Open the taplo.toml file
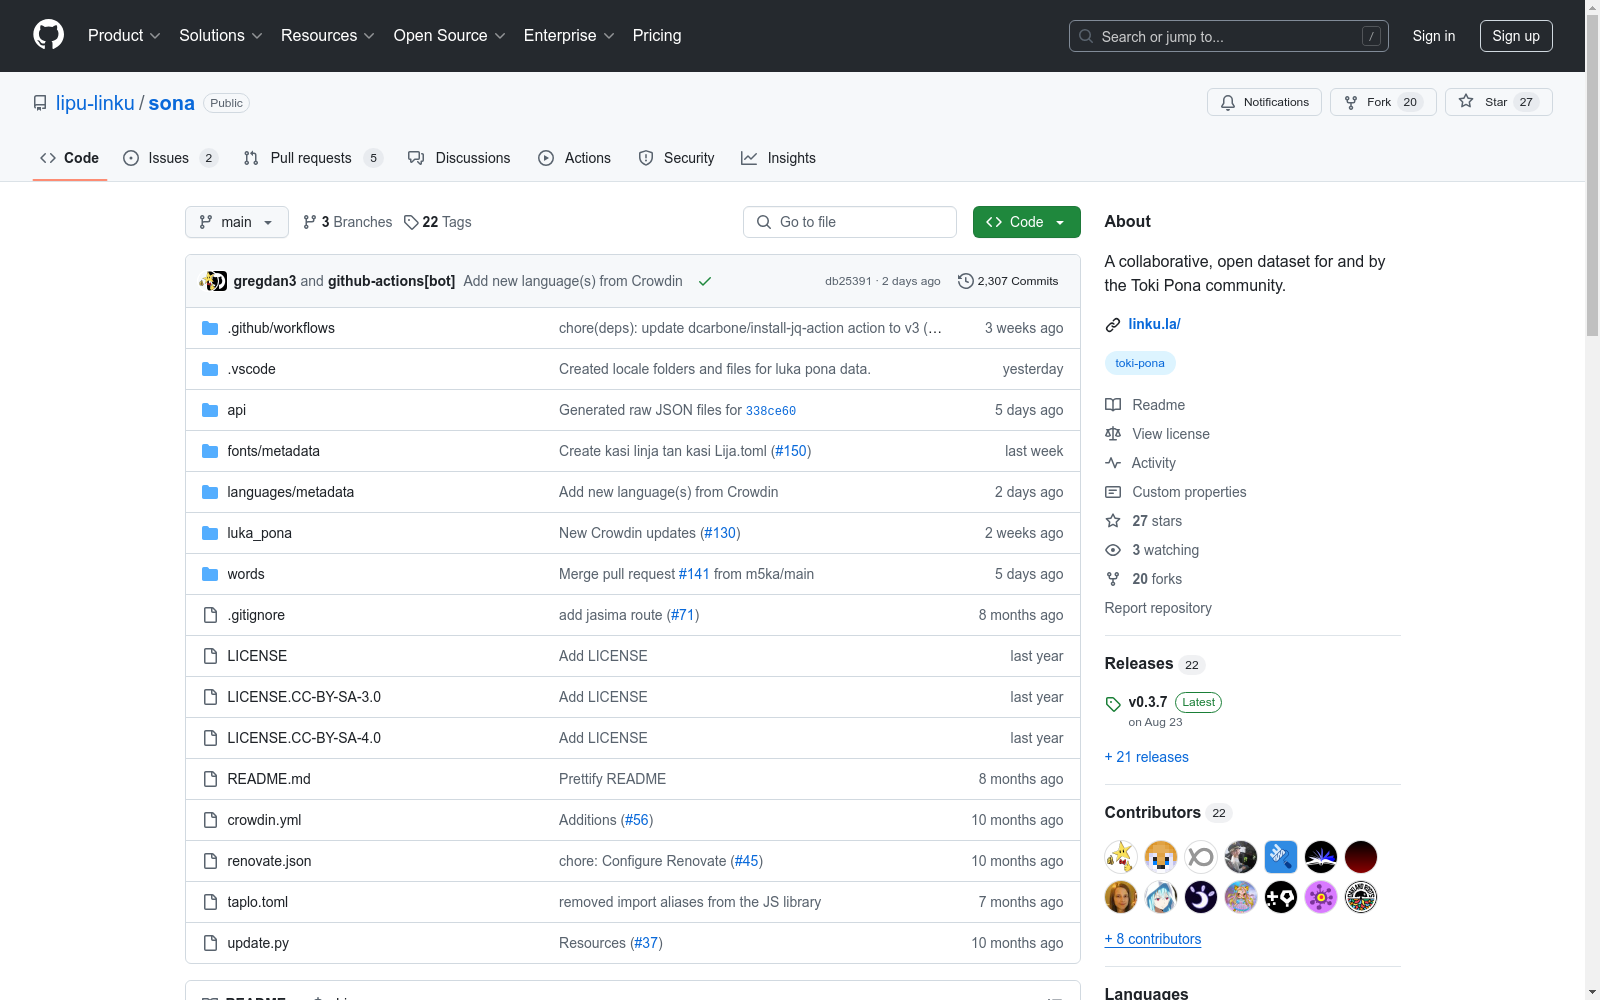1600x1000 pixels. tap(257, 902)
